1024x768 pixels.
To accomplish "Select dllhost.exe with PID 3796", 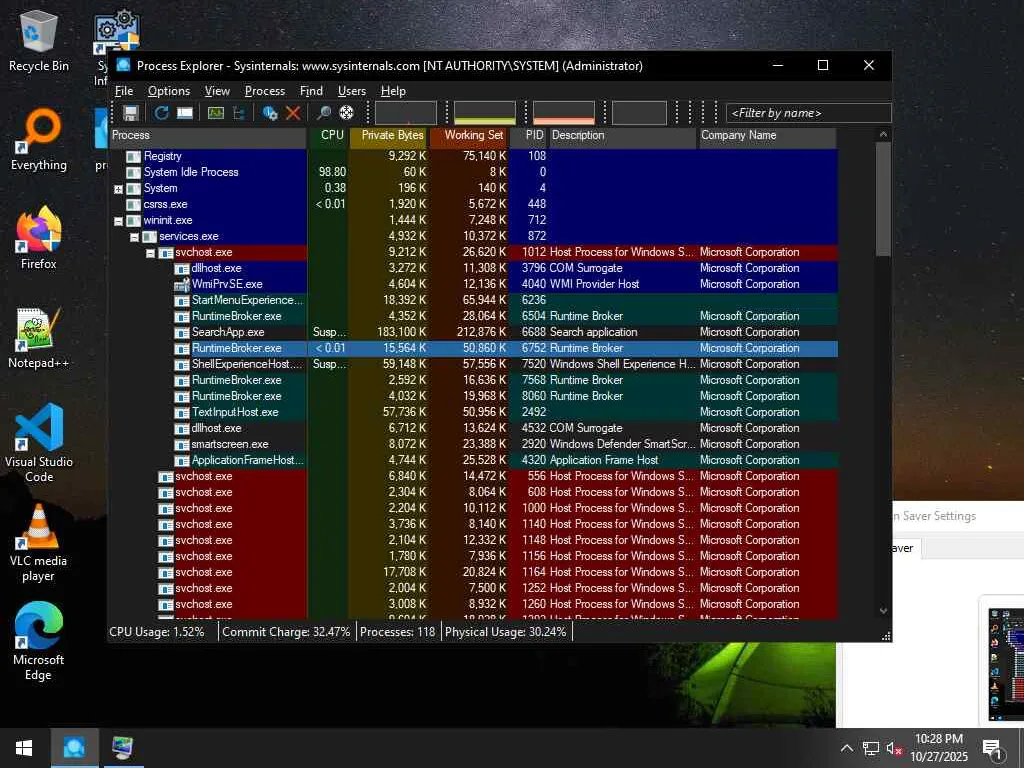I will tap(473, 268).
